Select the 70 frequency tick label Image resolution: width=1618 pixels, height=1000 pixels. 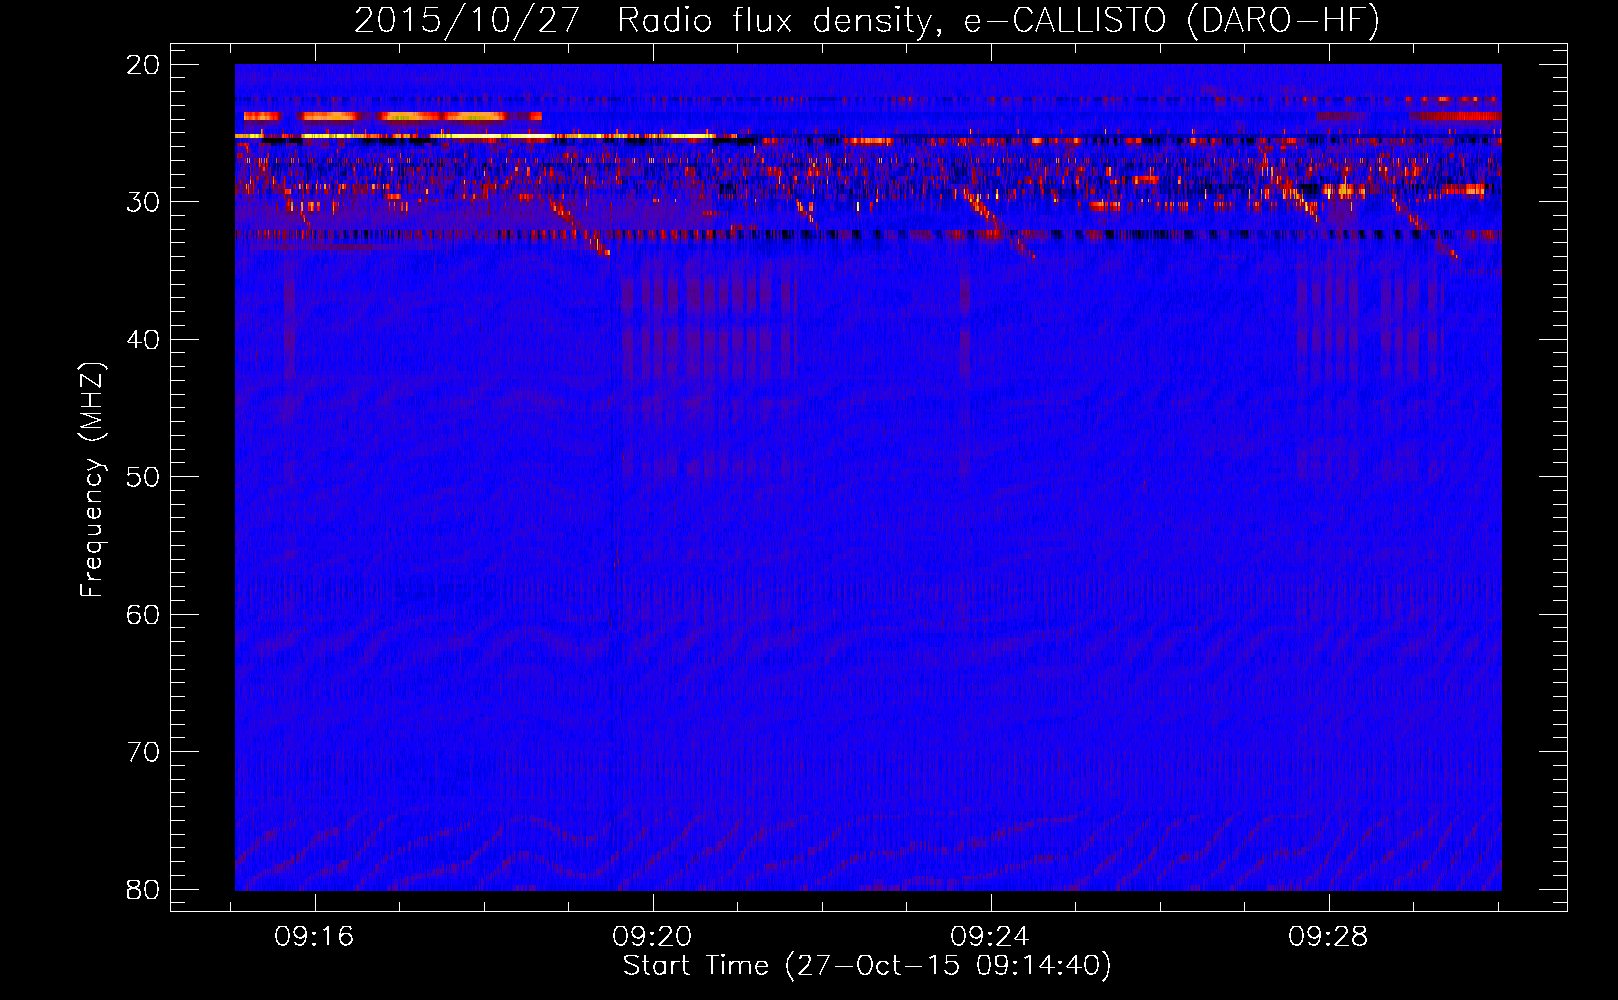144,751
